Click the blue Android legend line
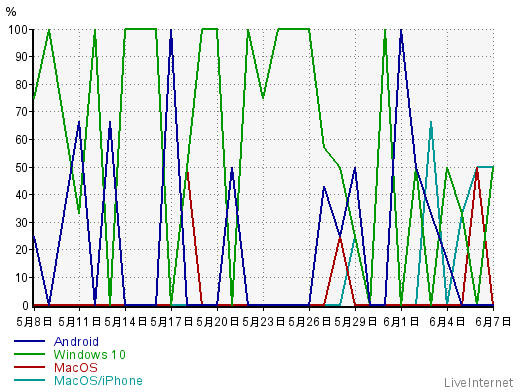The width and height of the screenshot is (520, 392). [29, 341]
